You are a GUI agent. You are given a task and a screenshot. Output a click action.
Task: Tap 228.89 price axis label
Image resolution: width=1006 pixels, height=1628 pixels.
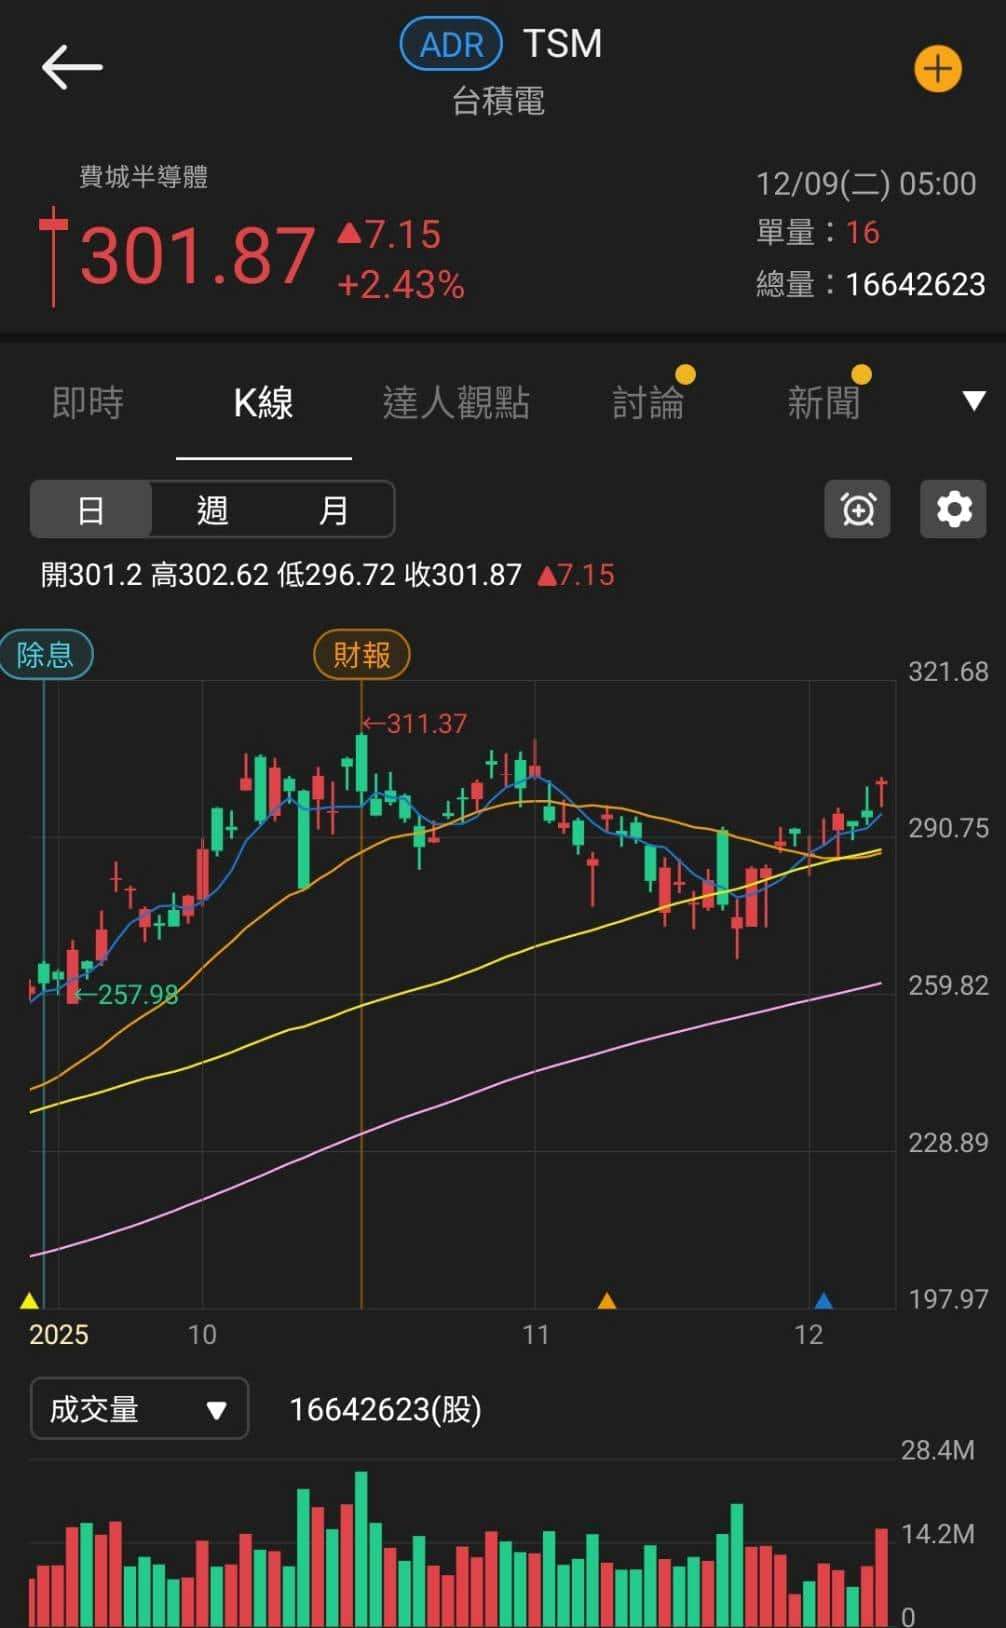coord(948,1142)
